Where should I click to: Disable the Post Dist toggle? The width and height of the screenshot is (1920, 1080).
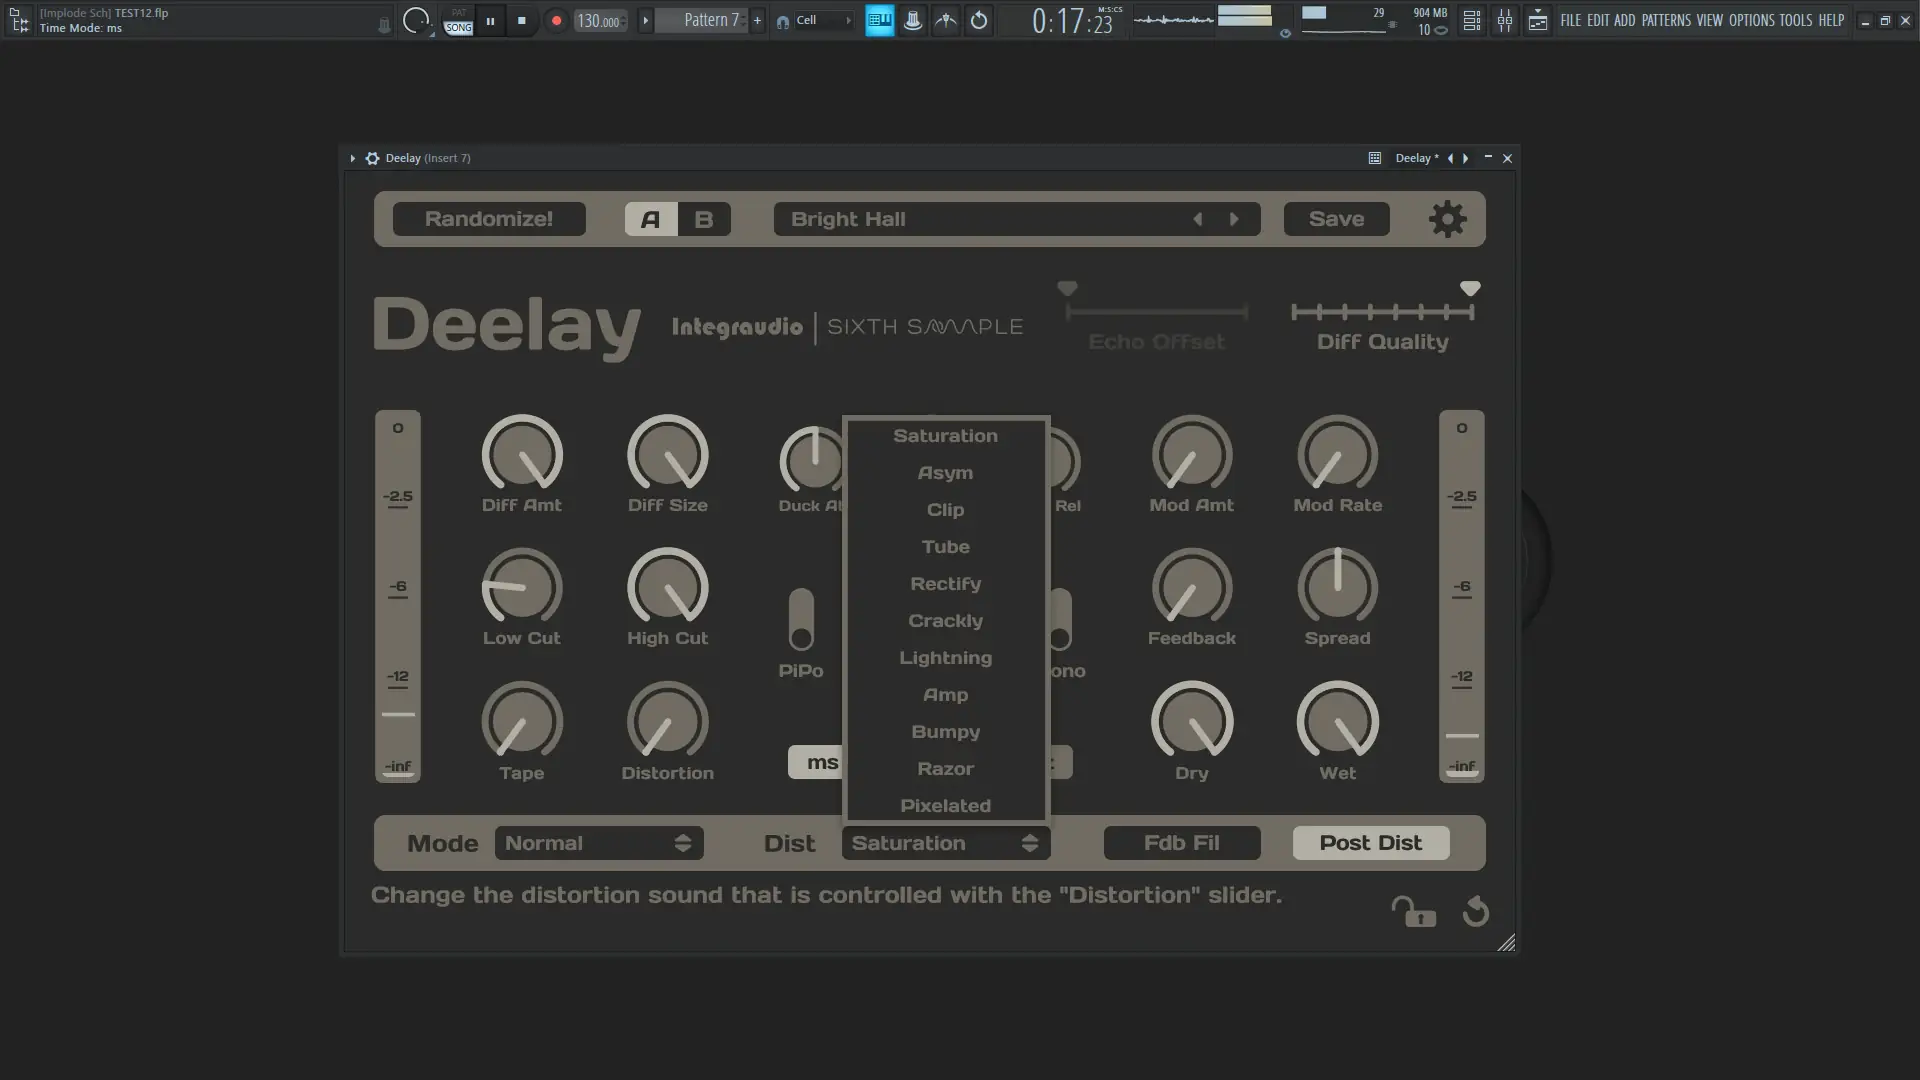1370,843
